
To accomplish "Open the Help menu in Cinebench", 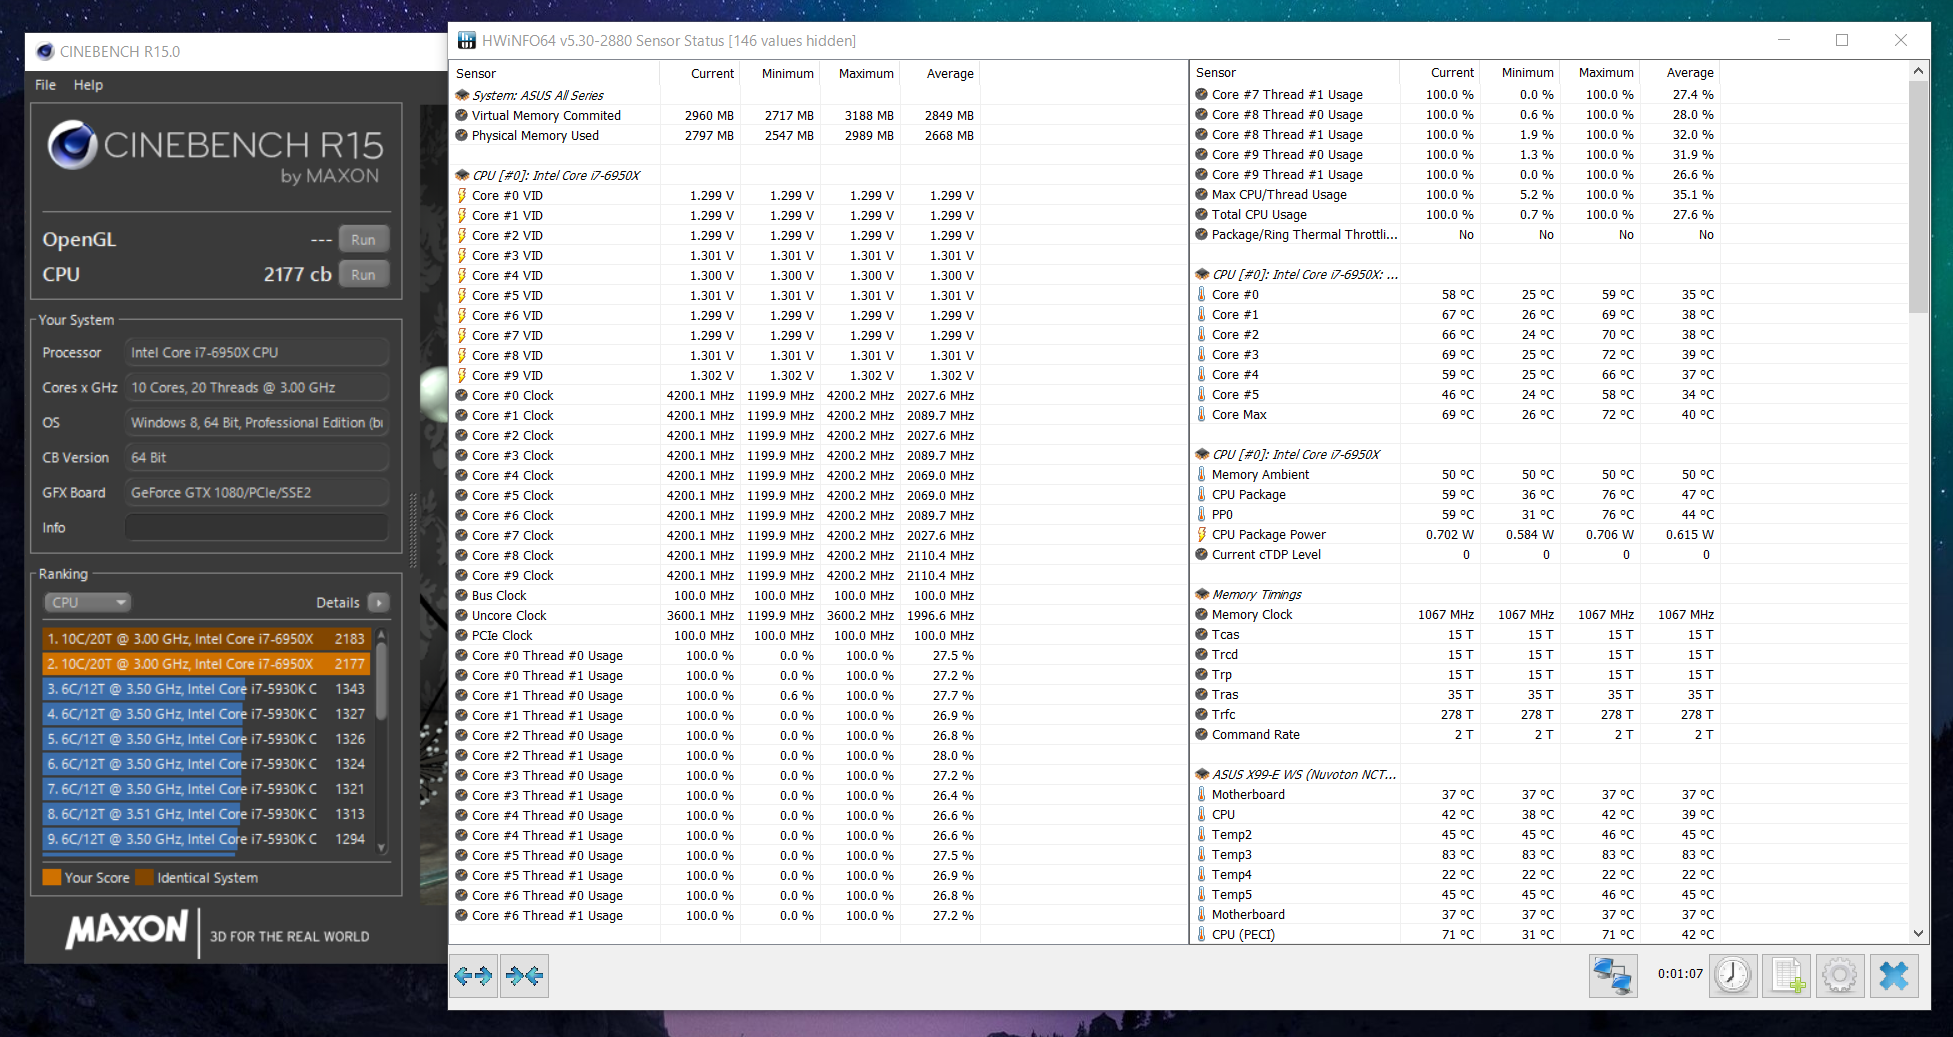I will [x=88, y=85].
